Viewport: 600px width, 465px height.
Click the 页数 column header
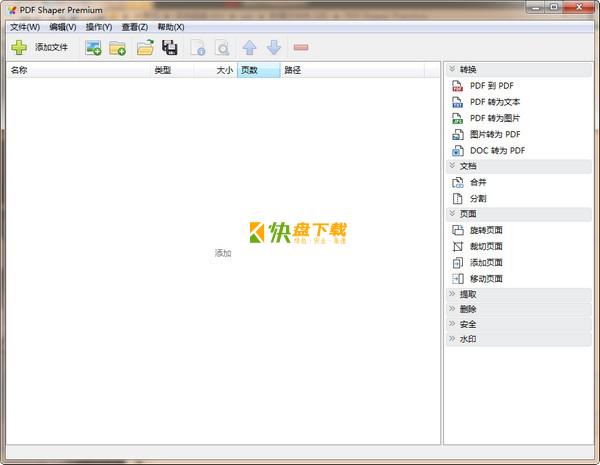point(259,70)
